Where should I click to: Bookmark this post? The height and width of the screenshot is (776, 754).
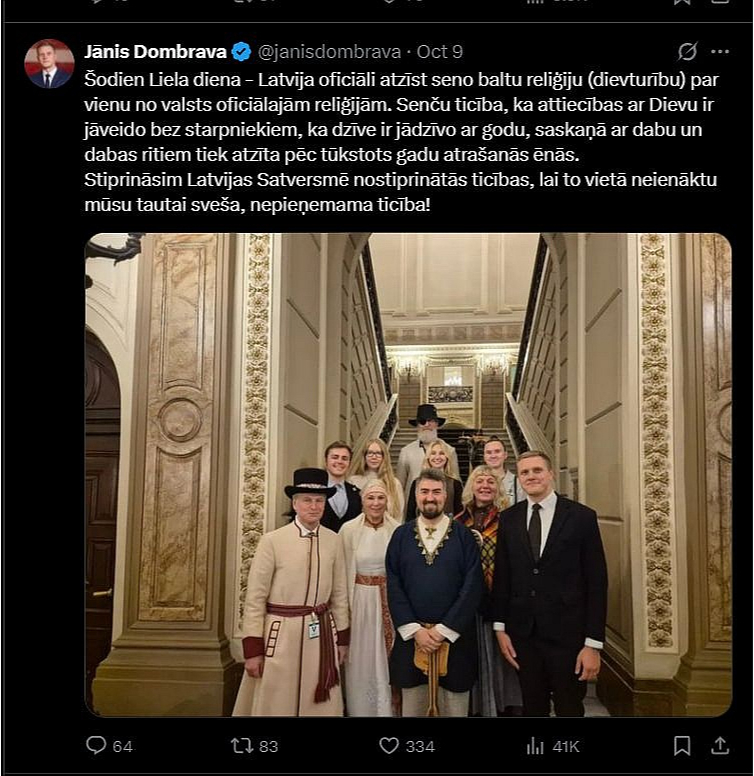(682, 745)
